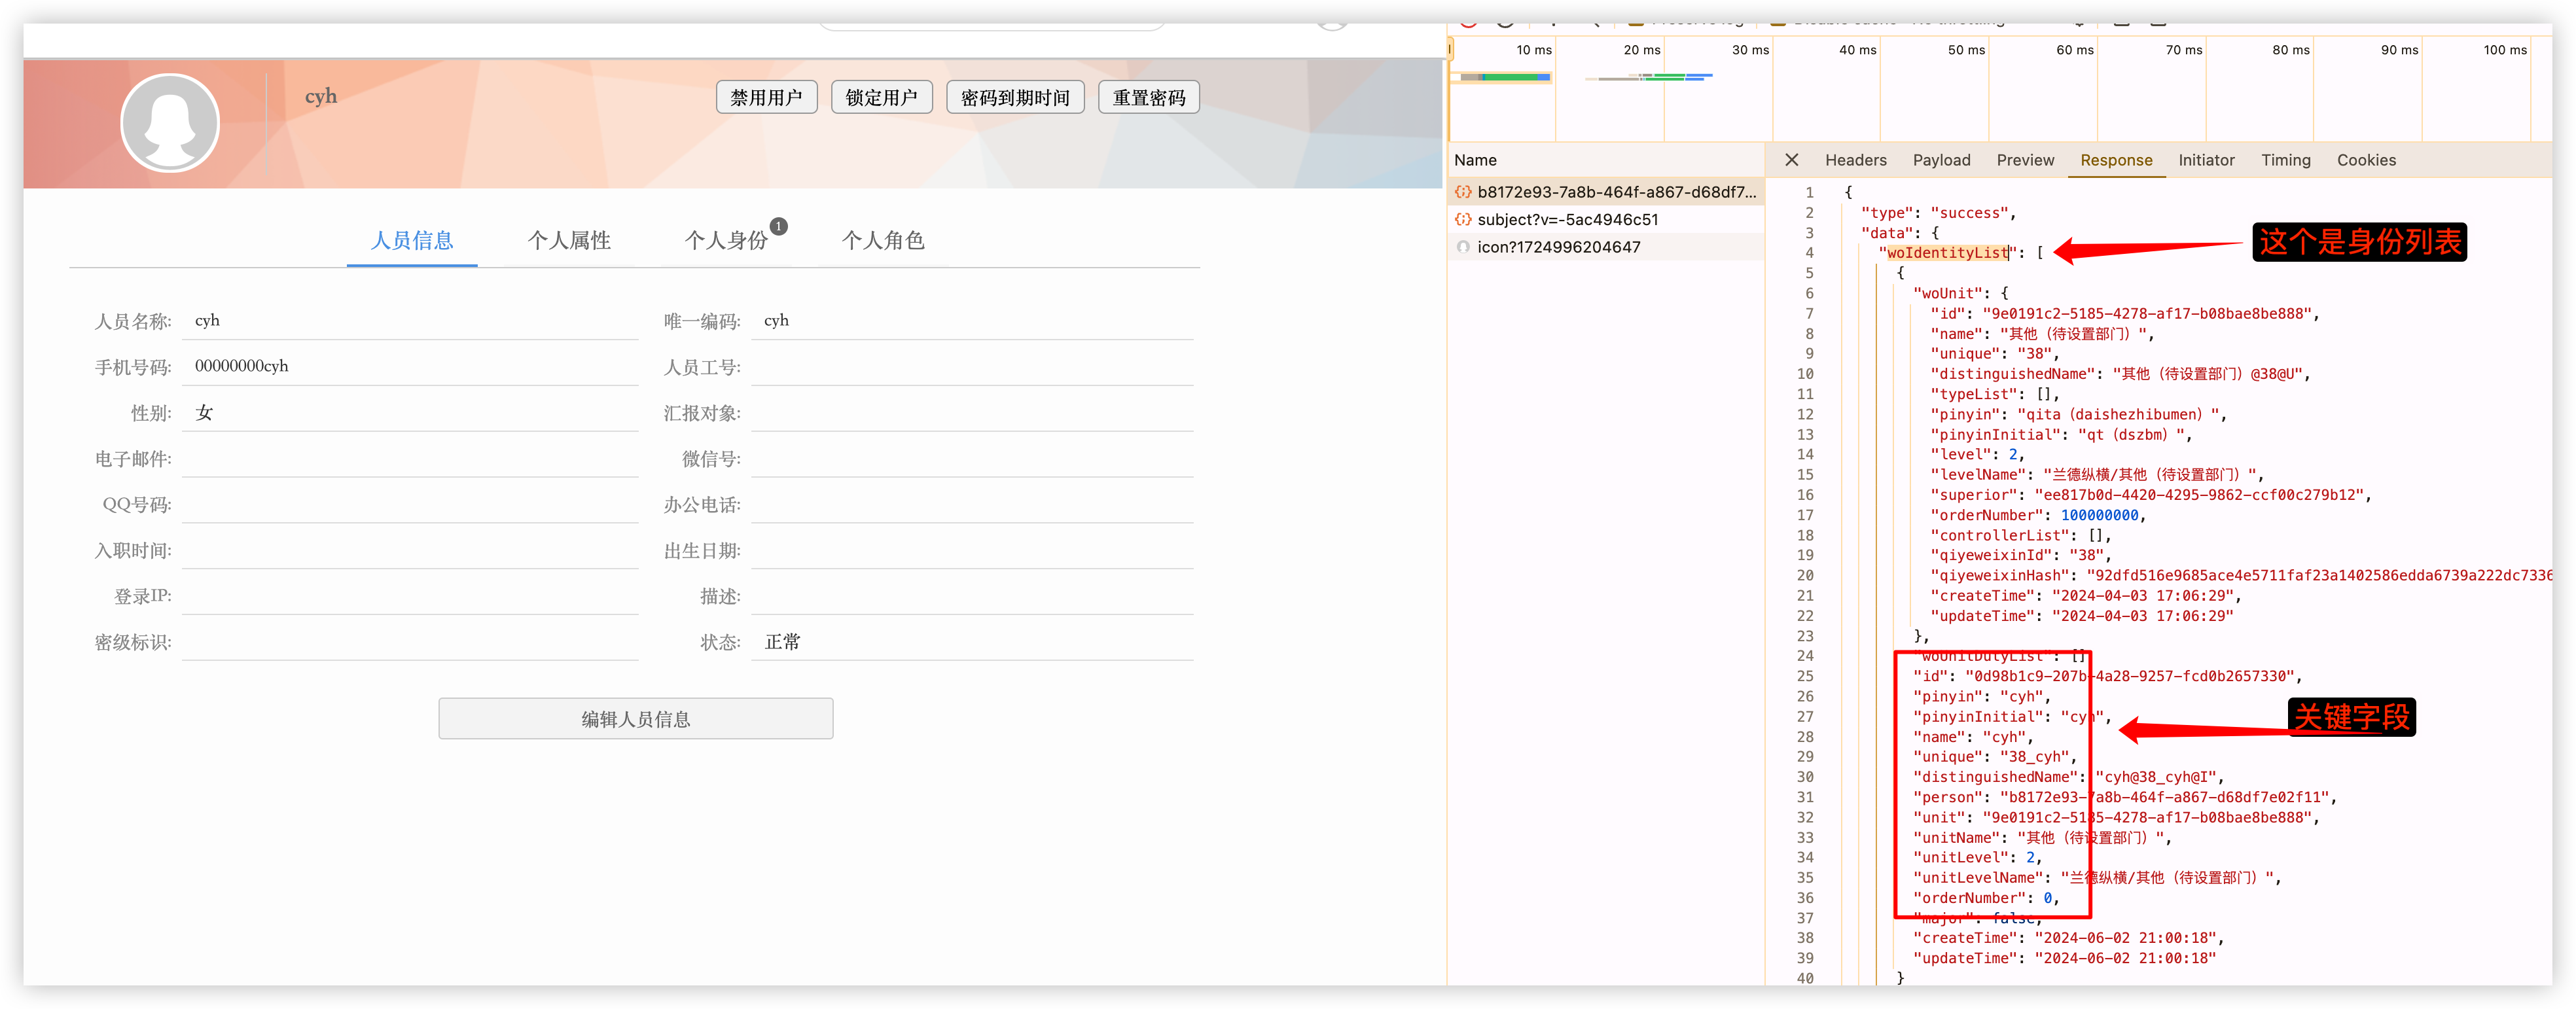Switch to 个人属性 tab
Screen dimensions: 2576x1009
tap(569, 241)
